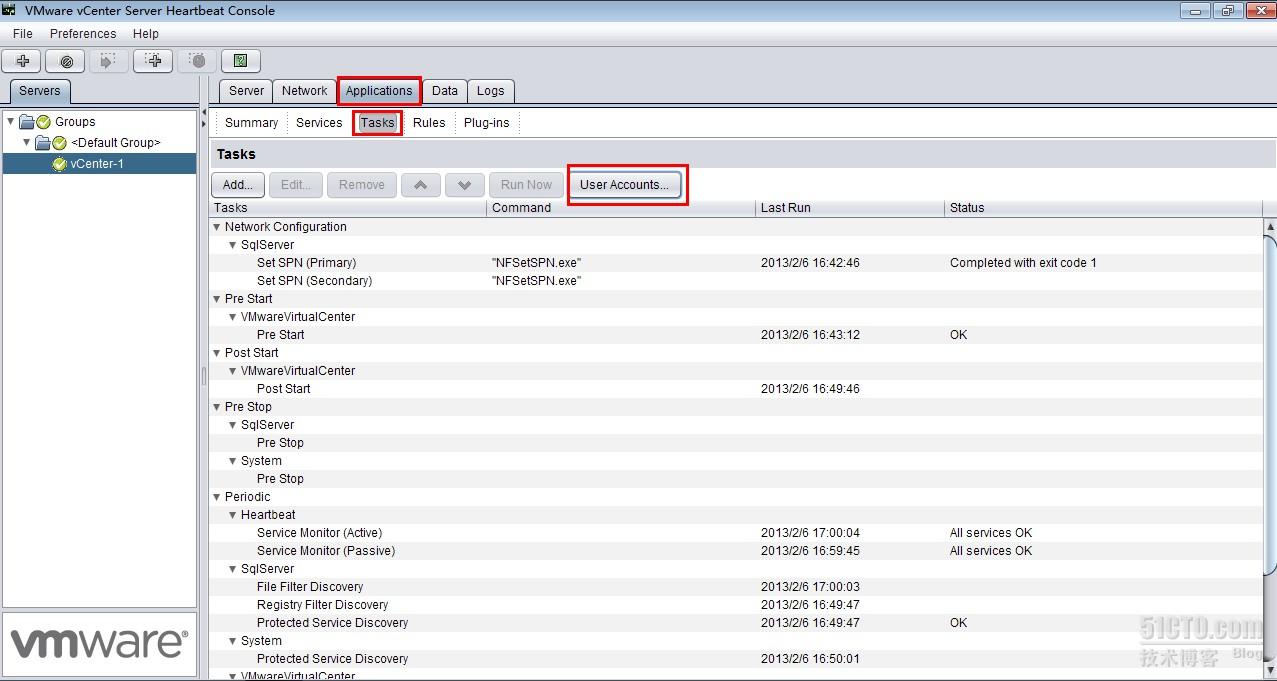Move task up with up-arrow button
1277x681 pixels.
(421, 185)
